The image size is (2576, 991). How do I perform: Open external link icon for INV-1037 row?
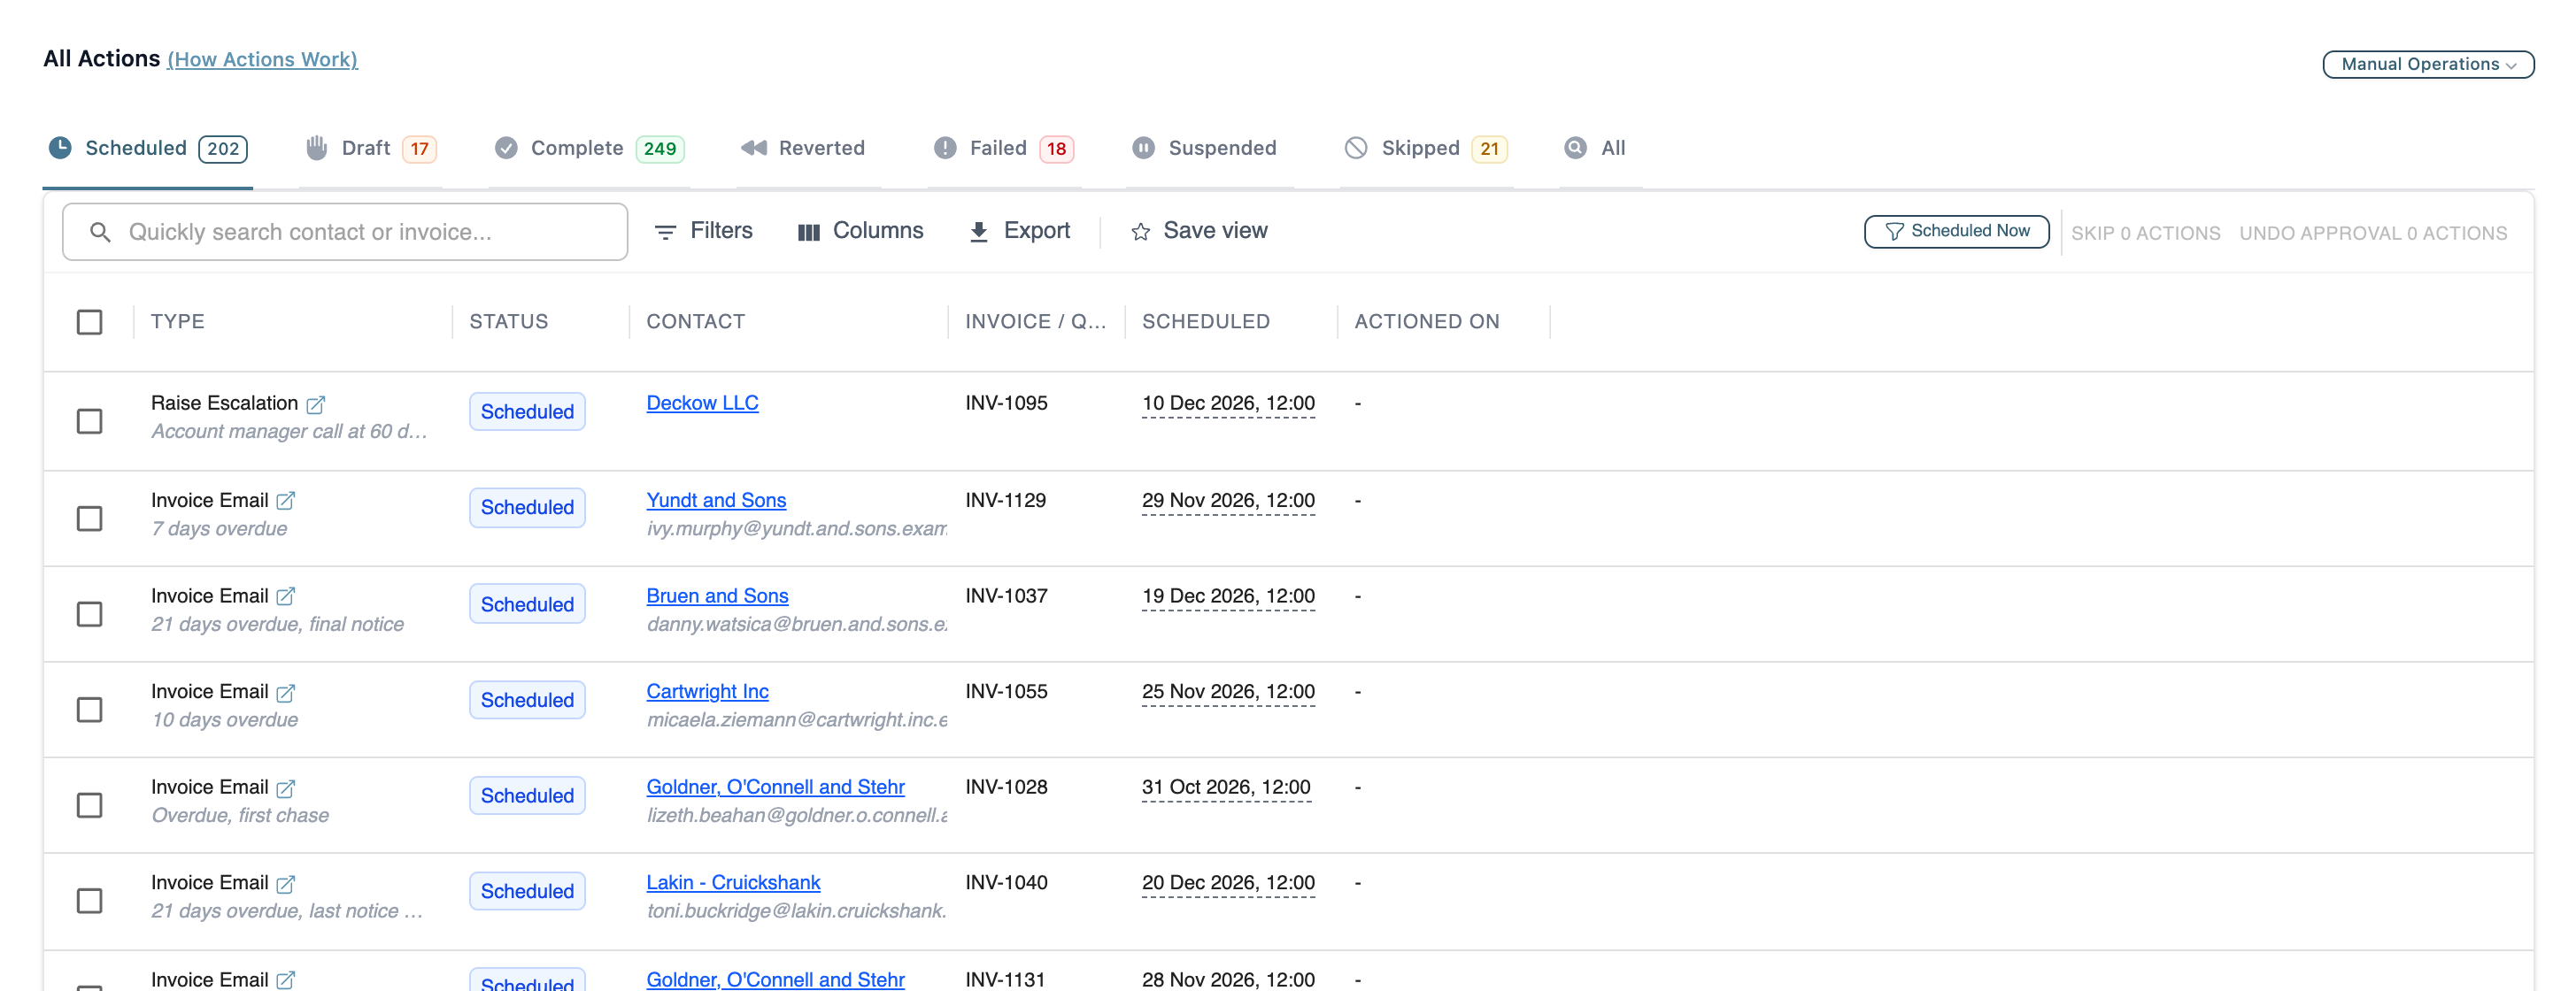click(x=286, y=596)
